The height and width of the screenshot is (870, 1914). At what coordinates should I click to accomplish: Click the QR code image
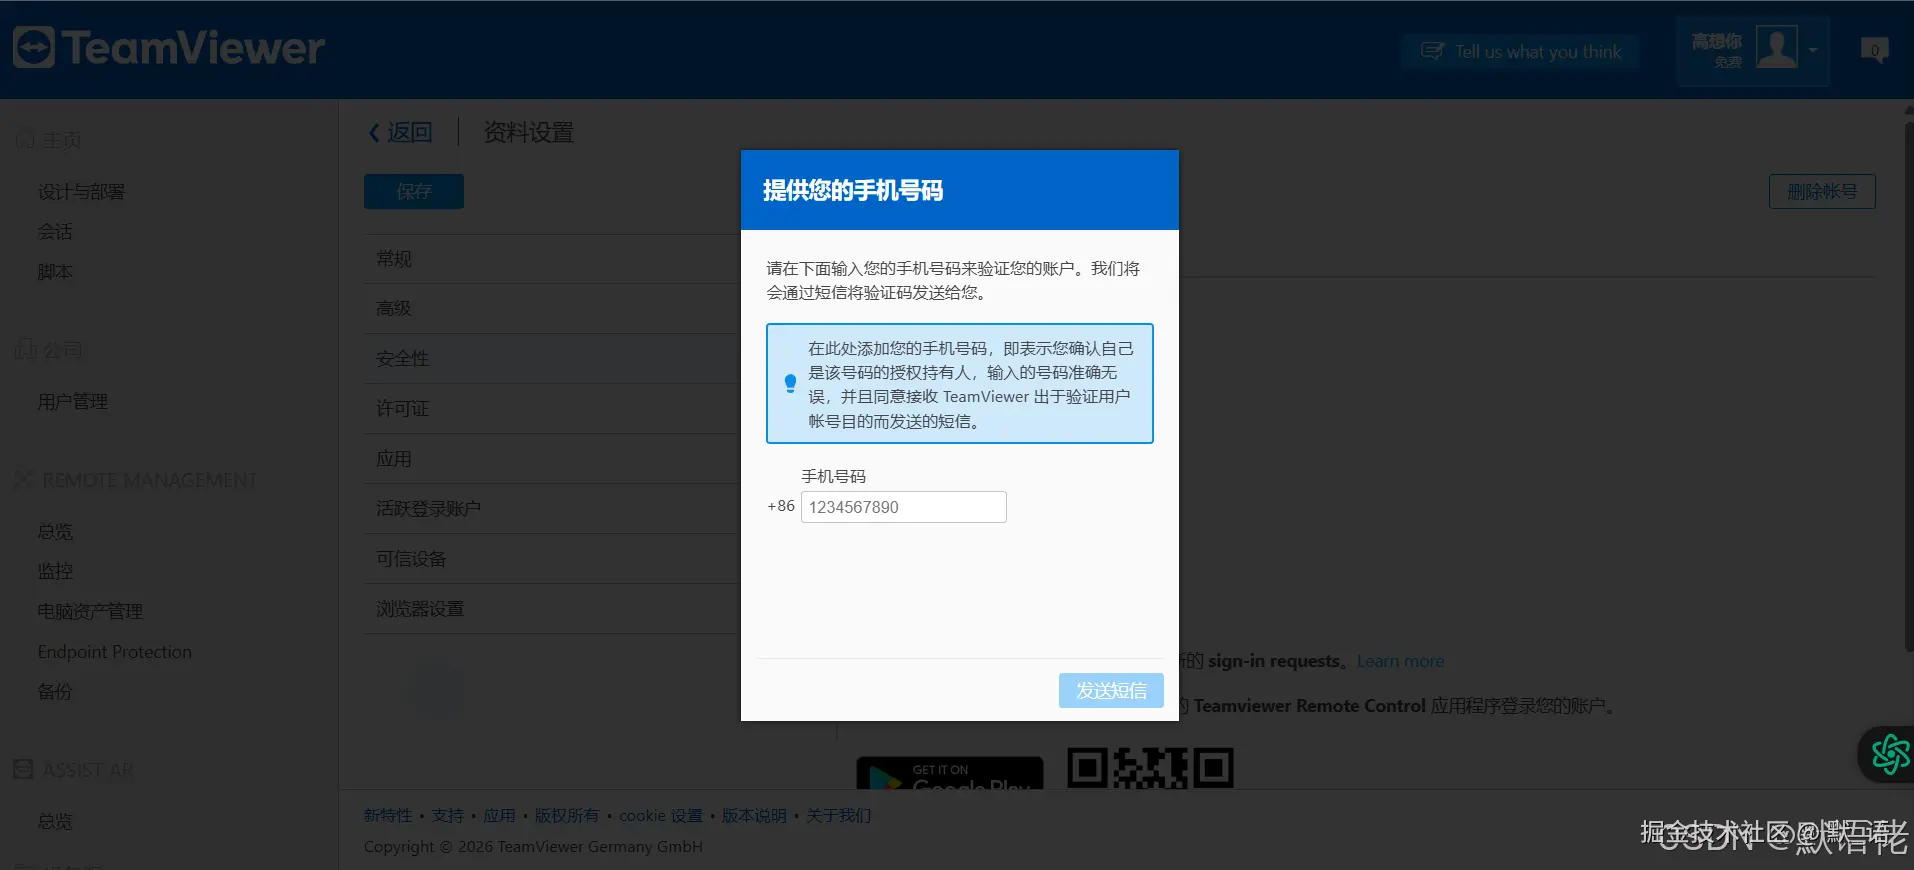point(1150,768)
